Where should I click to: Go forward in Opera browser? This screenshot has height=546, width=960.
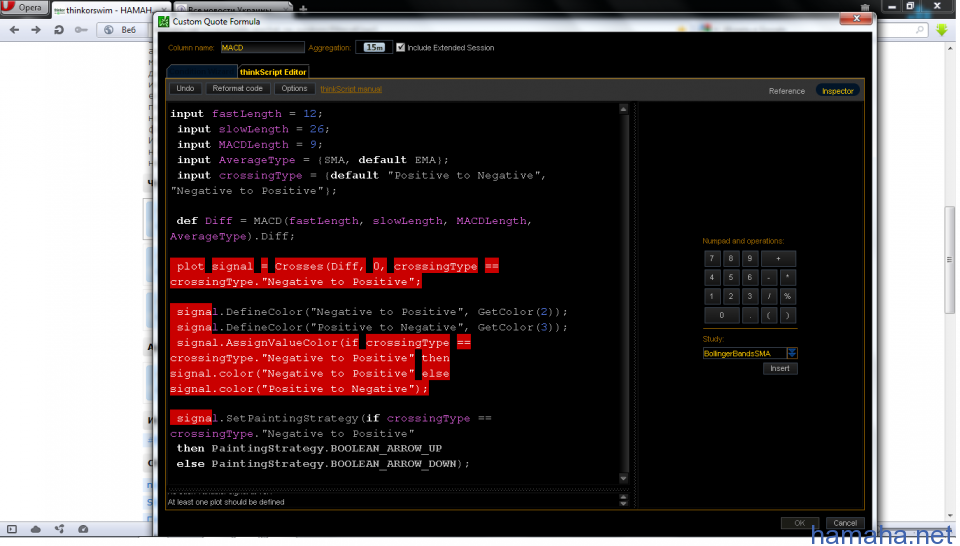pos(36,29)
